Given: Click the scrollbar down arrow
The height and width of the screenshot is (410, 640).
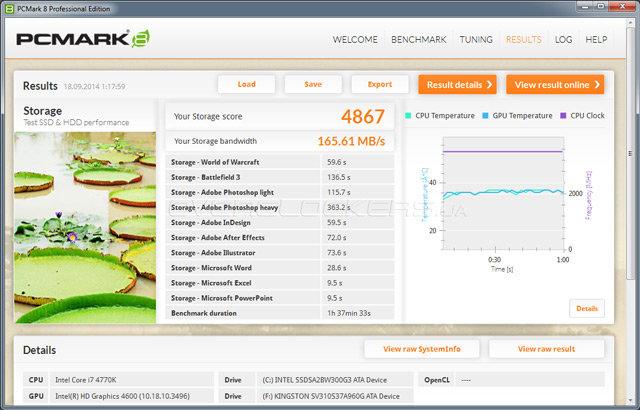Looking at the screenshot, I should 631,401.
